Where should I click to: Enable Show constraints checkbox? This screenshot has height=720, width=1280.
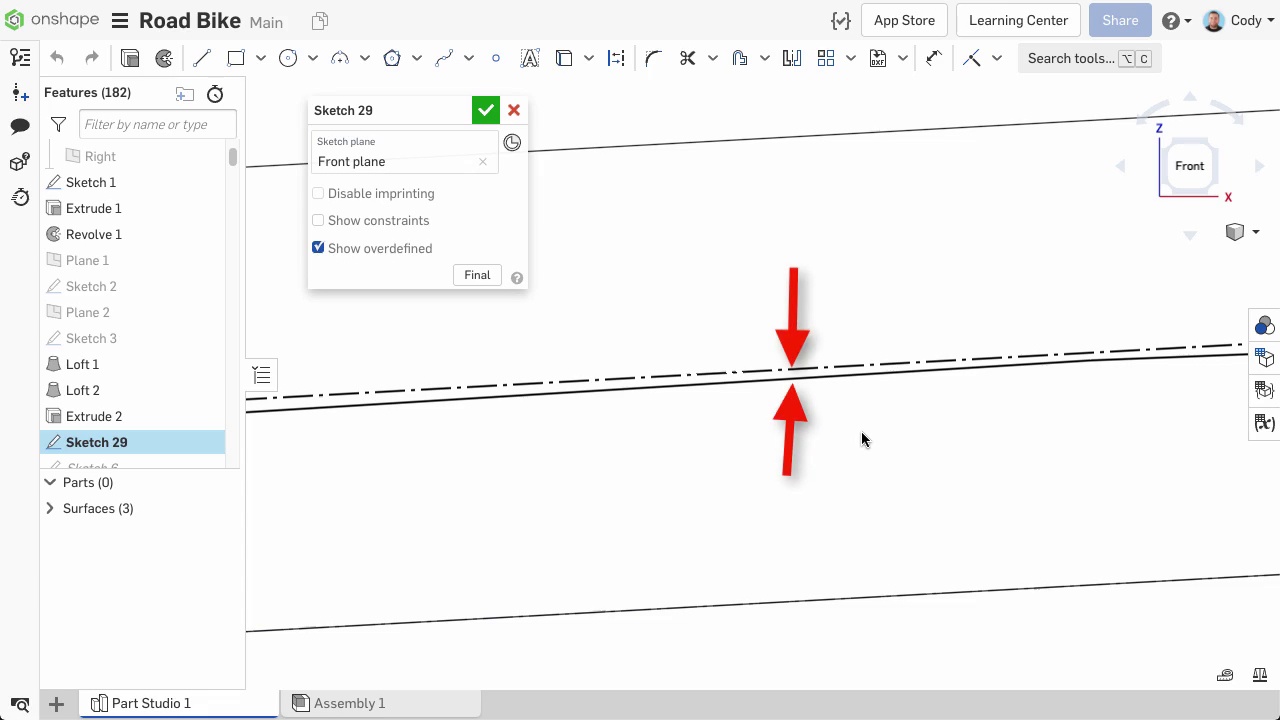click(x=318, y=220)
